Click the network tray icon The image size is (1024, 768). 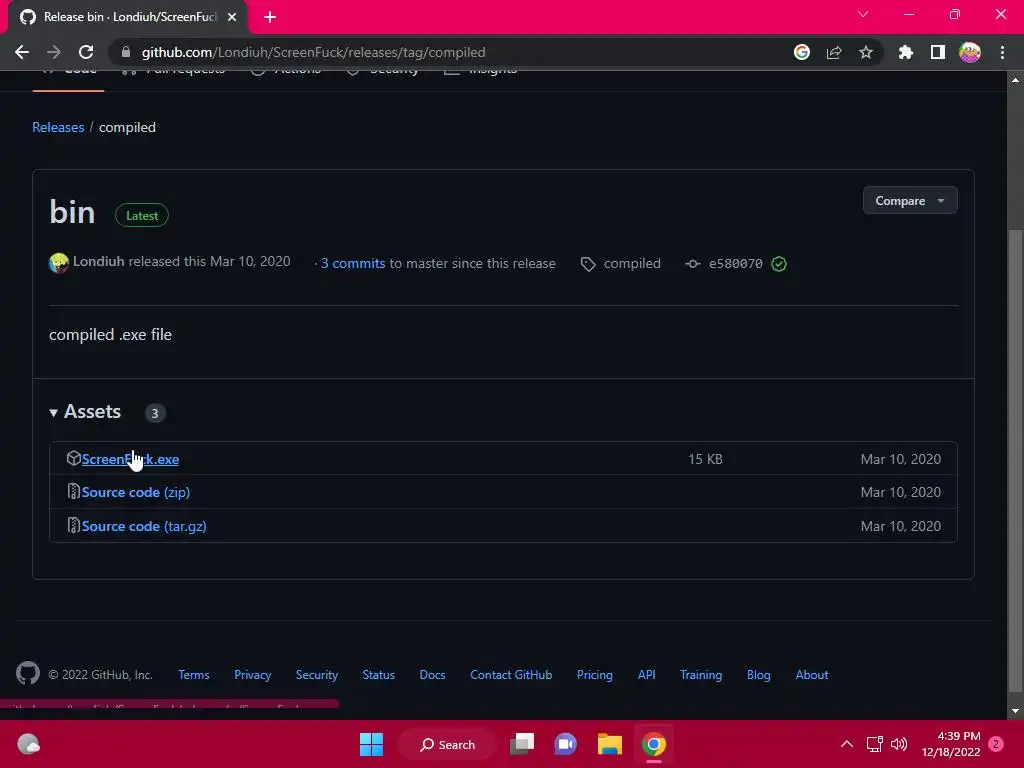[x=874, y=744]
